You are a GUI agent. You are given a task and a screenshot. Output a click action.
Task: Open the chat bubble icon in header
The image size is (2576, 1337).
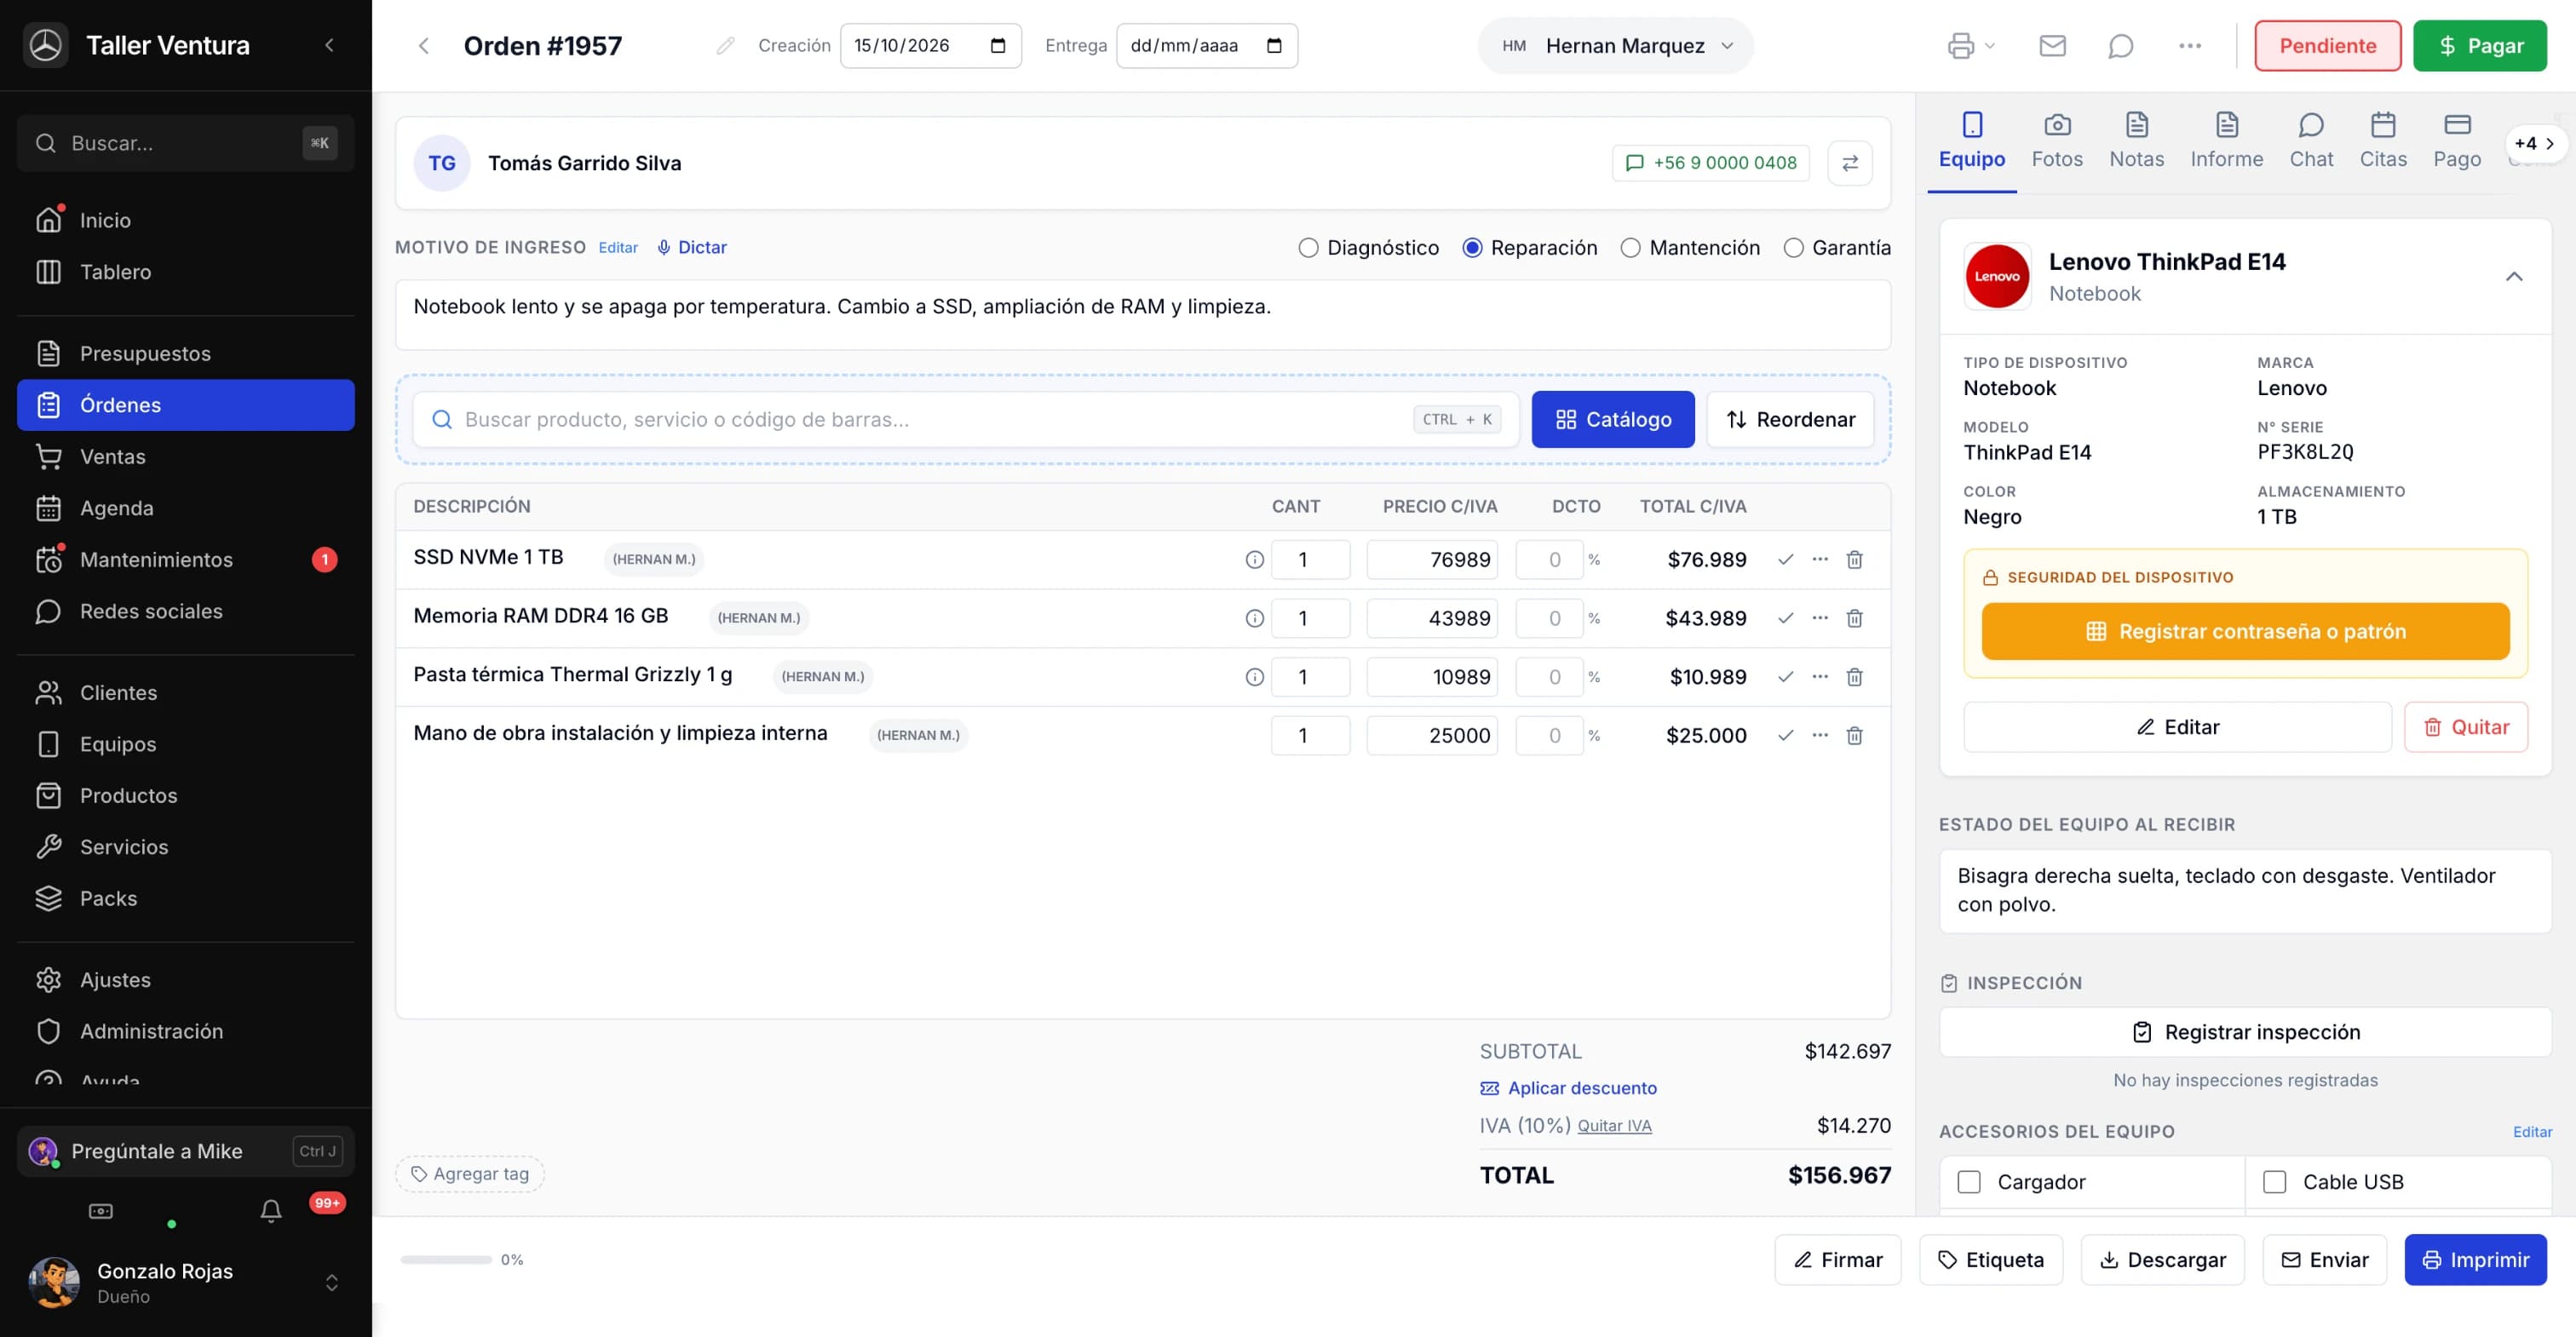click(x=2120, y=46)
